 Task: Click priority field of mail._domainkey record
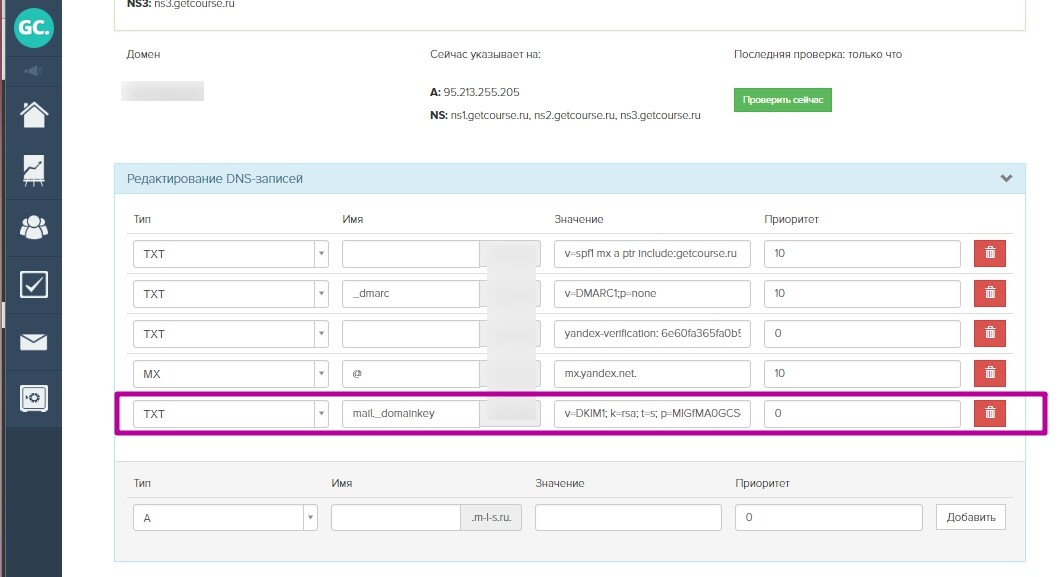click(862, 413)
